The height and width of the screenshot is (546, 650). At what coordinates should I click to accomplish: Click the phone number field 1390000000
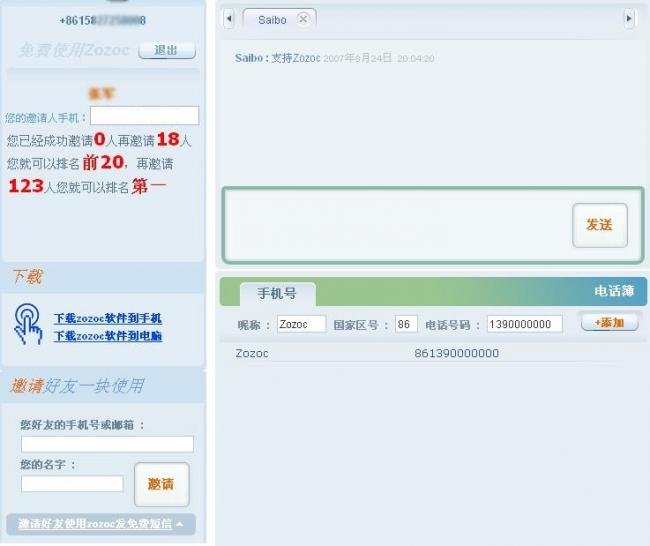(x=524, y=324)
